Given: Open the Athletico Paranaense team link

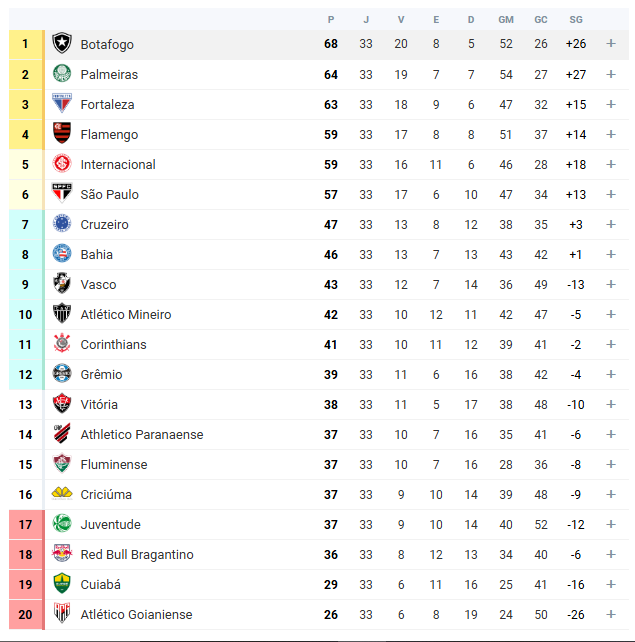Looking at the screenshot, I should point(142,434).
